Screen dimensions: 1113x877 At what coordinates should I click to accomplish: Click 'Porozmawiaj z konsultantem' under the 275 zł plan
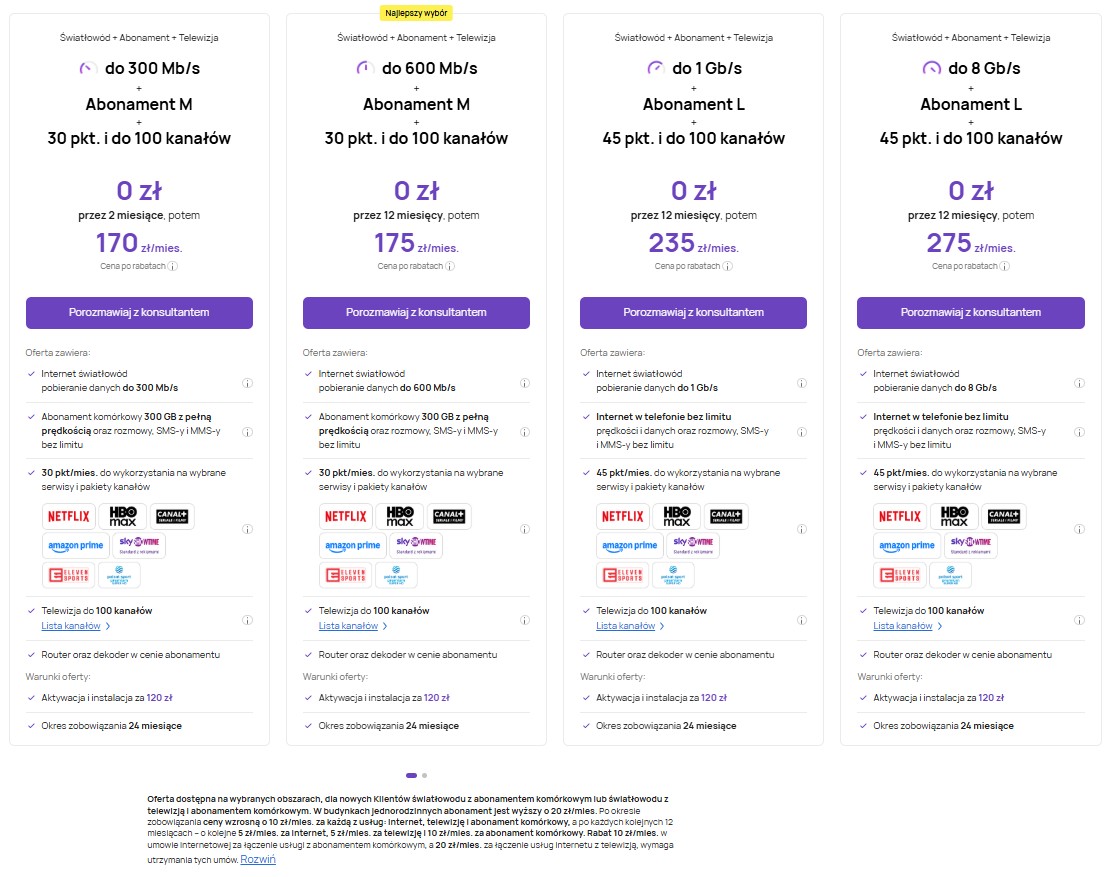coord(970,312)
